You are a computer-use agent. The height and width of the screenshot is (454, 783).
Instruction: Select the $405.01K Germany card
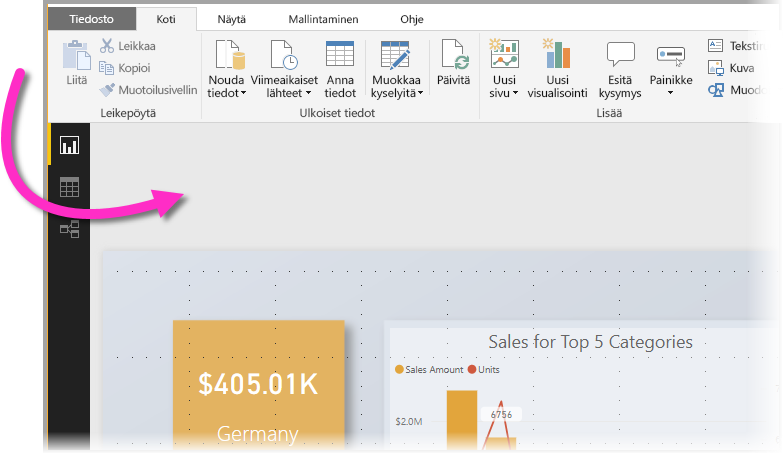259,385
